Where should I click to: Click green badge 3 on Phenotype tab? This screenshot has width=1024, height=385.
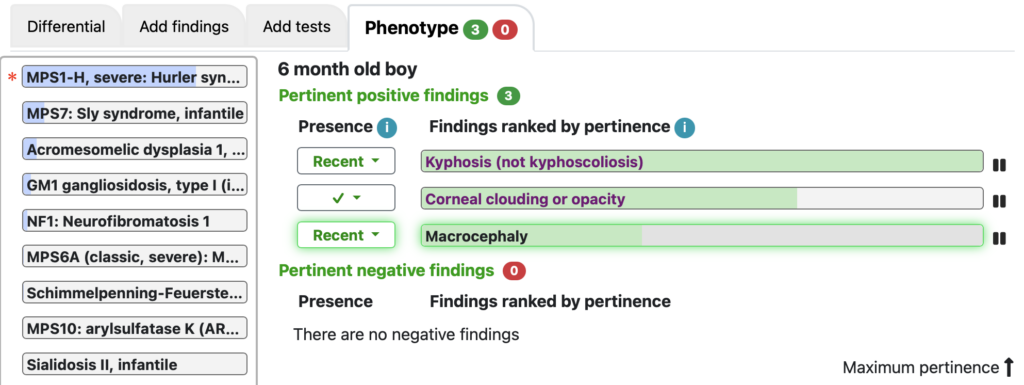[475, 29]
